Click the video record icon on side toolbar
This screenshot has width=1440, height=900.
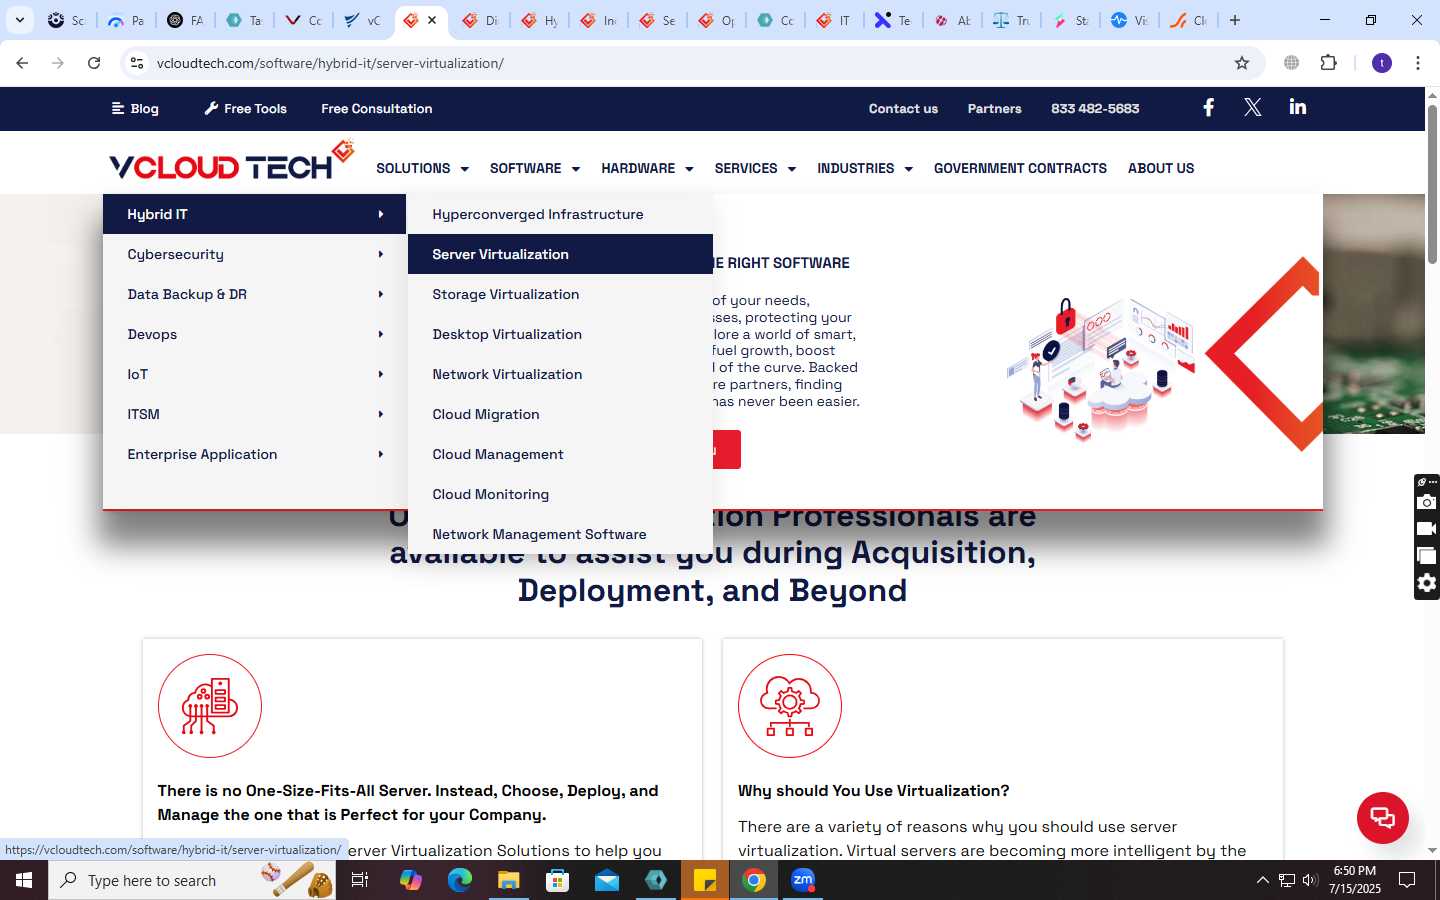(1427, 529)
